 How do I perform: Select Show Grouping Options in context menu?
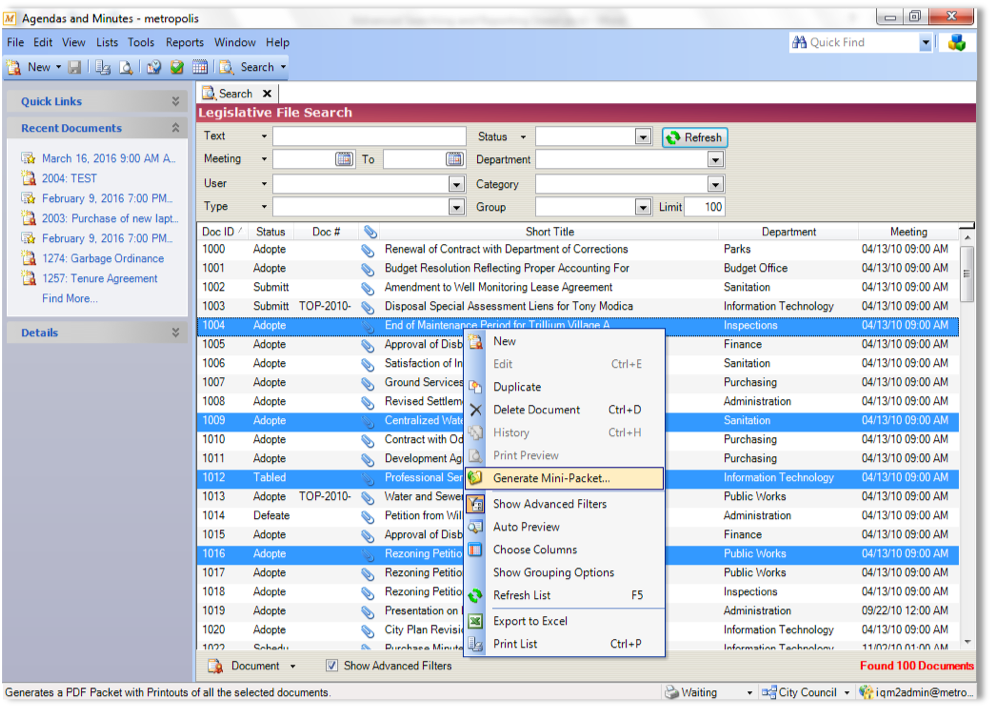(564, 573)
